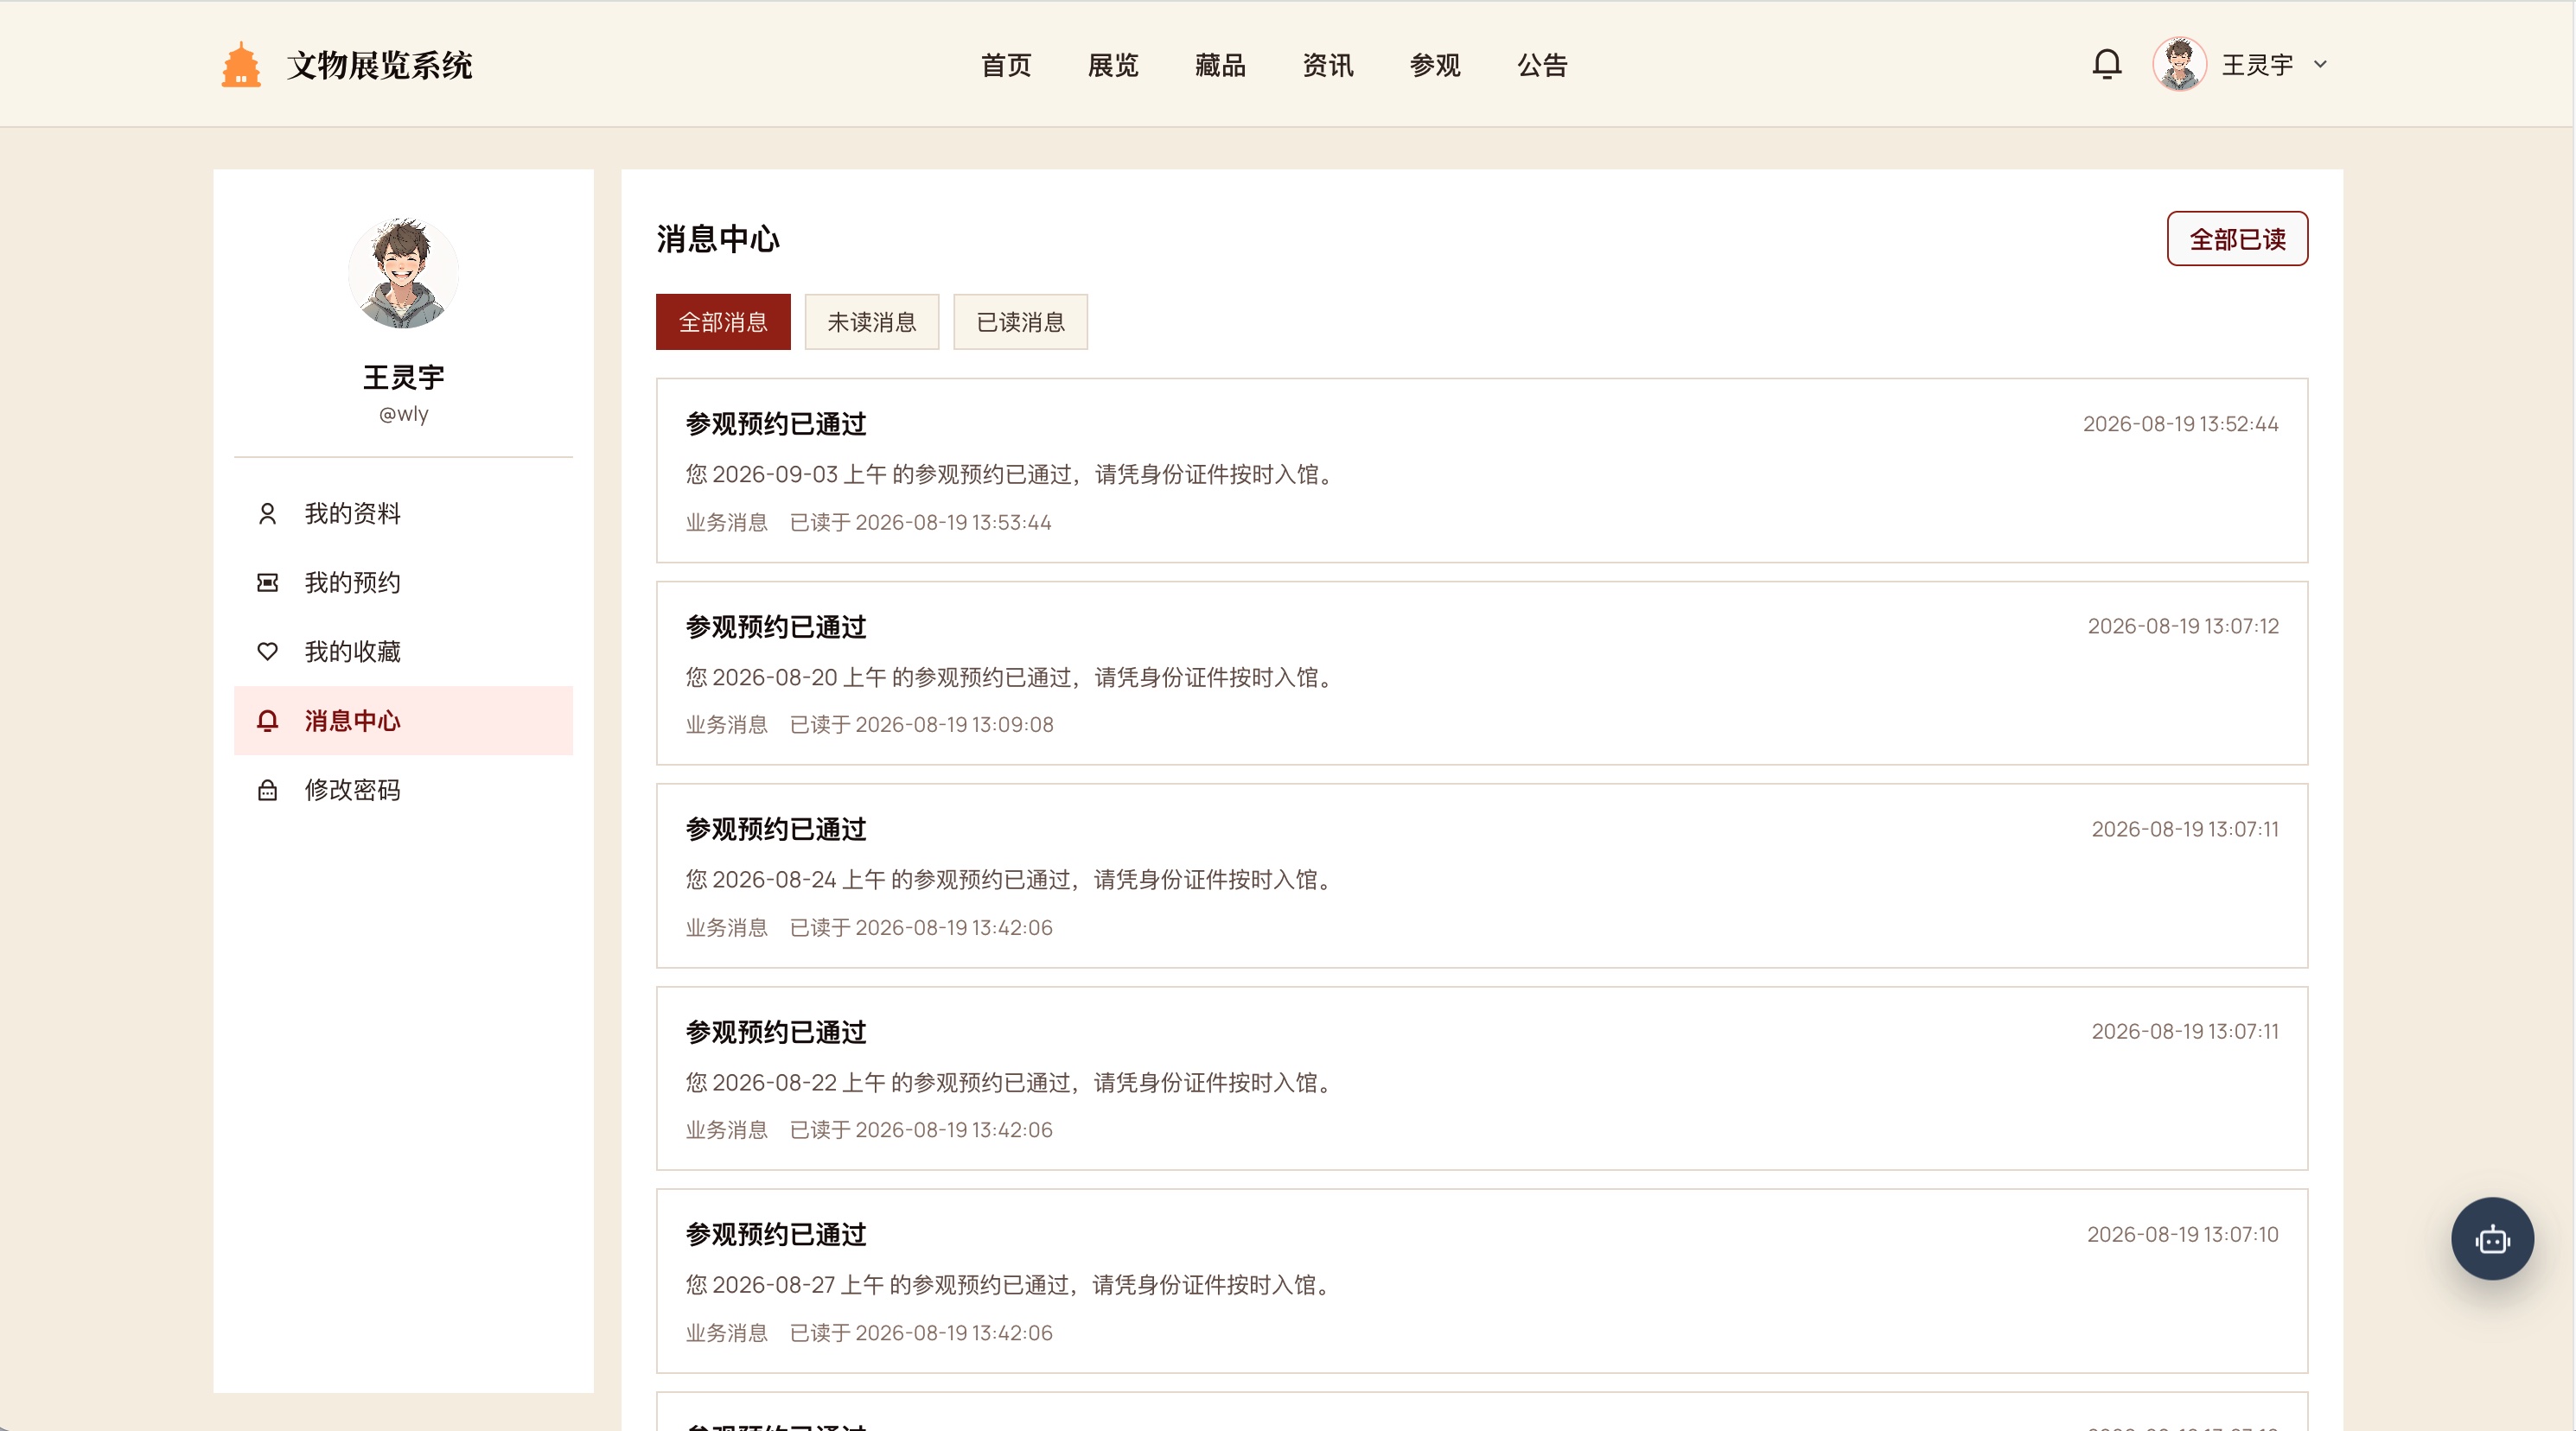Click the person icon beside 我的资料
2576x1431 pixels.
[x=267, y=514]
